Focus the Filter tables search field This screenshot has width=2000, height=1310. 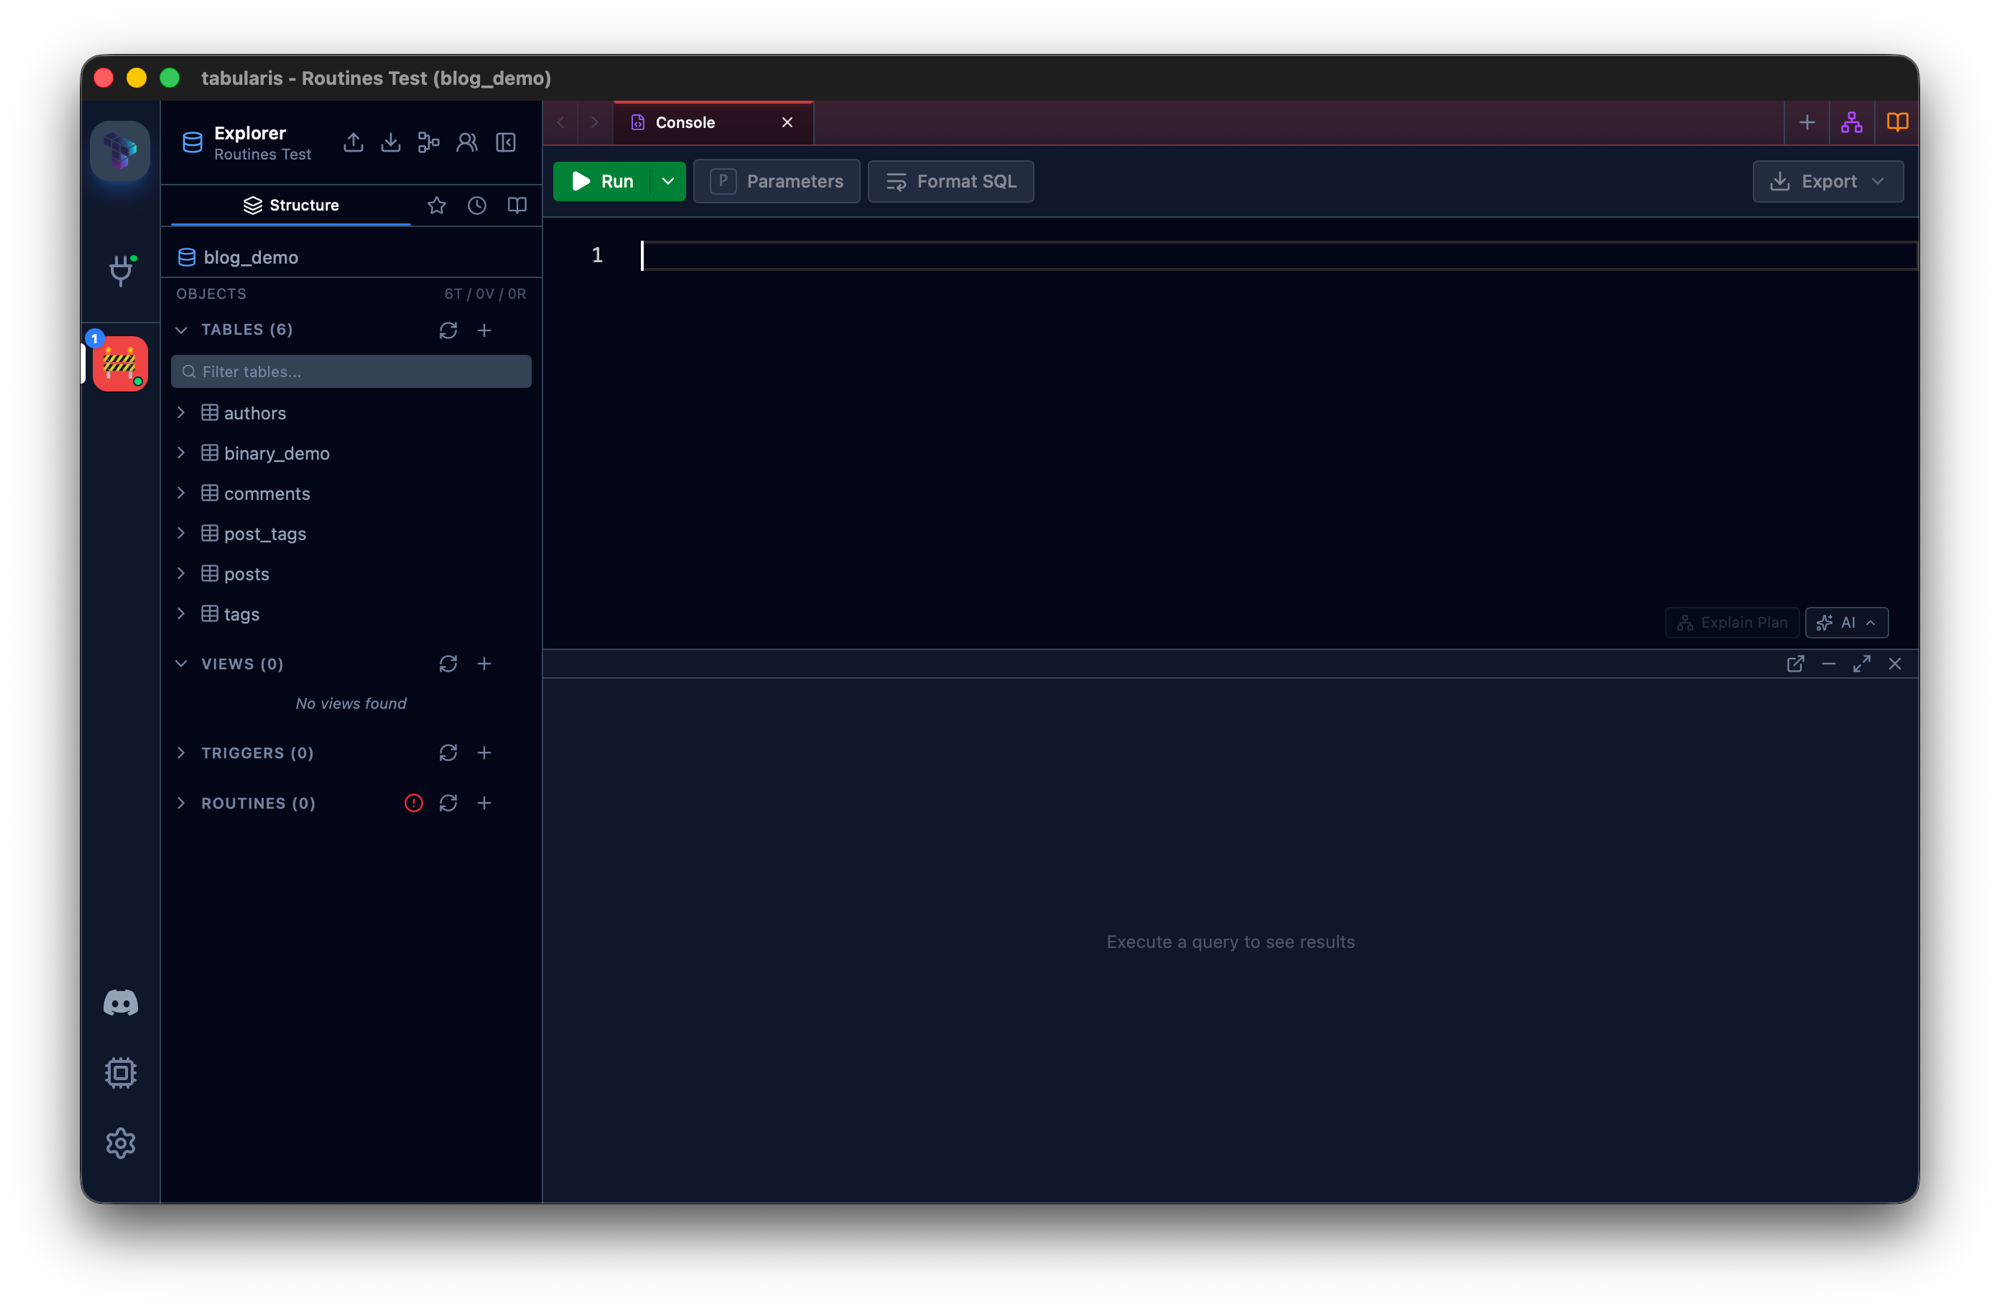tap(351, 371)
